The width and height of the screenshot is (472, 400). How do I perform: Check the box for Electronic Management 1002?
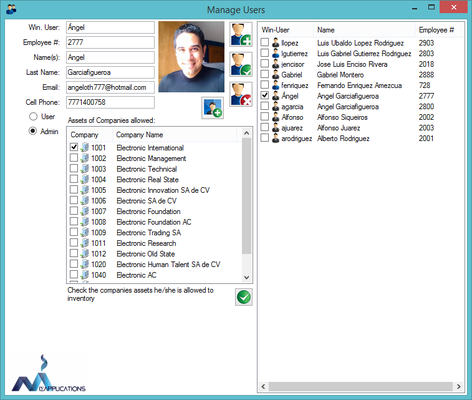pyautogui.click(x=74, y=158)
